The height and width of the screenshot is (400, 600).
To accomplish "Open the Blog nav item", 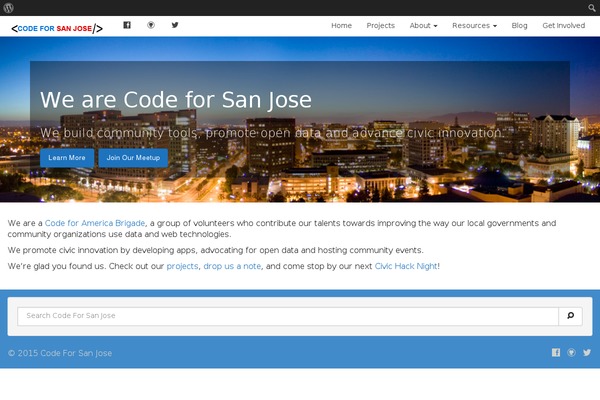I will point(519,26).
